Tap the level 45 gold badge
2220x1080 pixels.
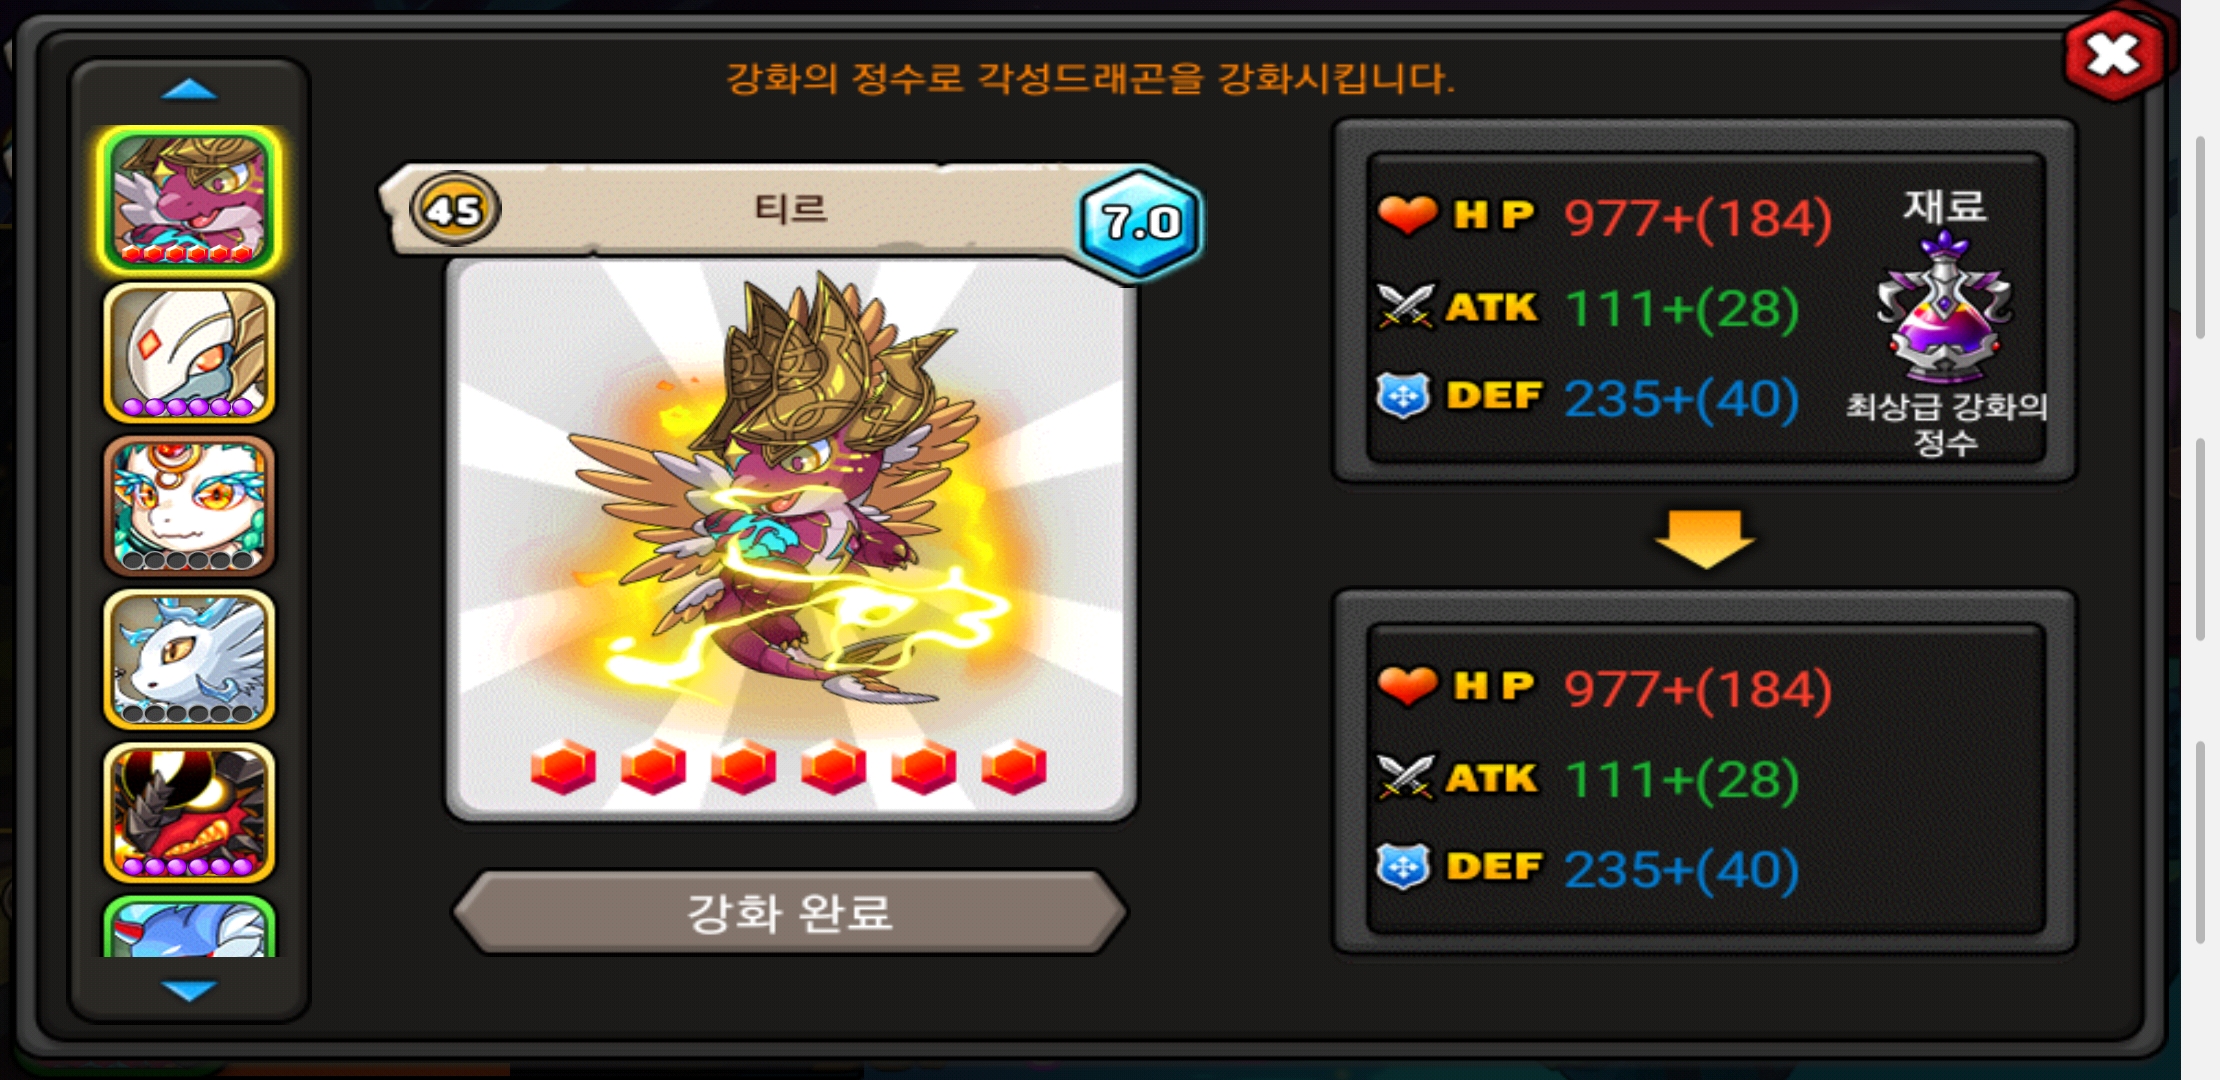[455, 210]
